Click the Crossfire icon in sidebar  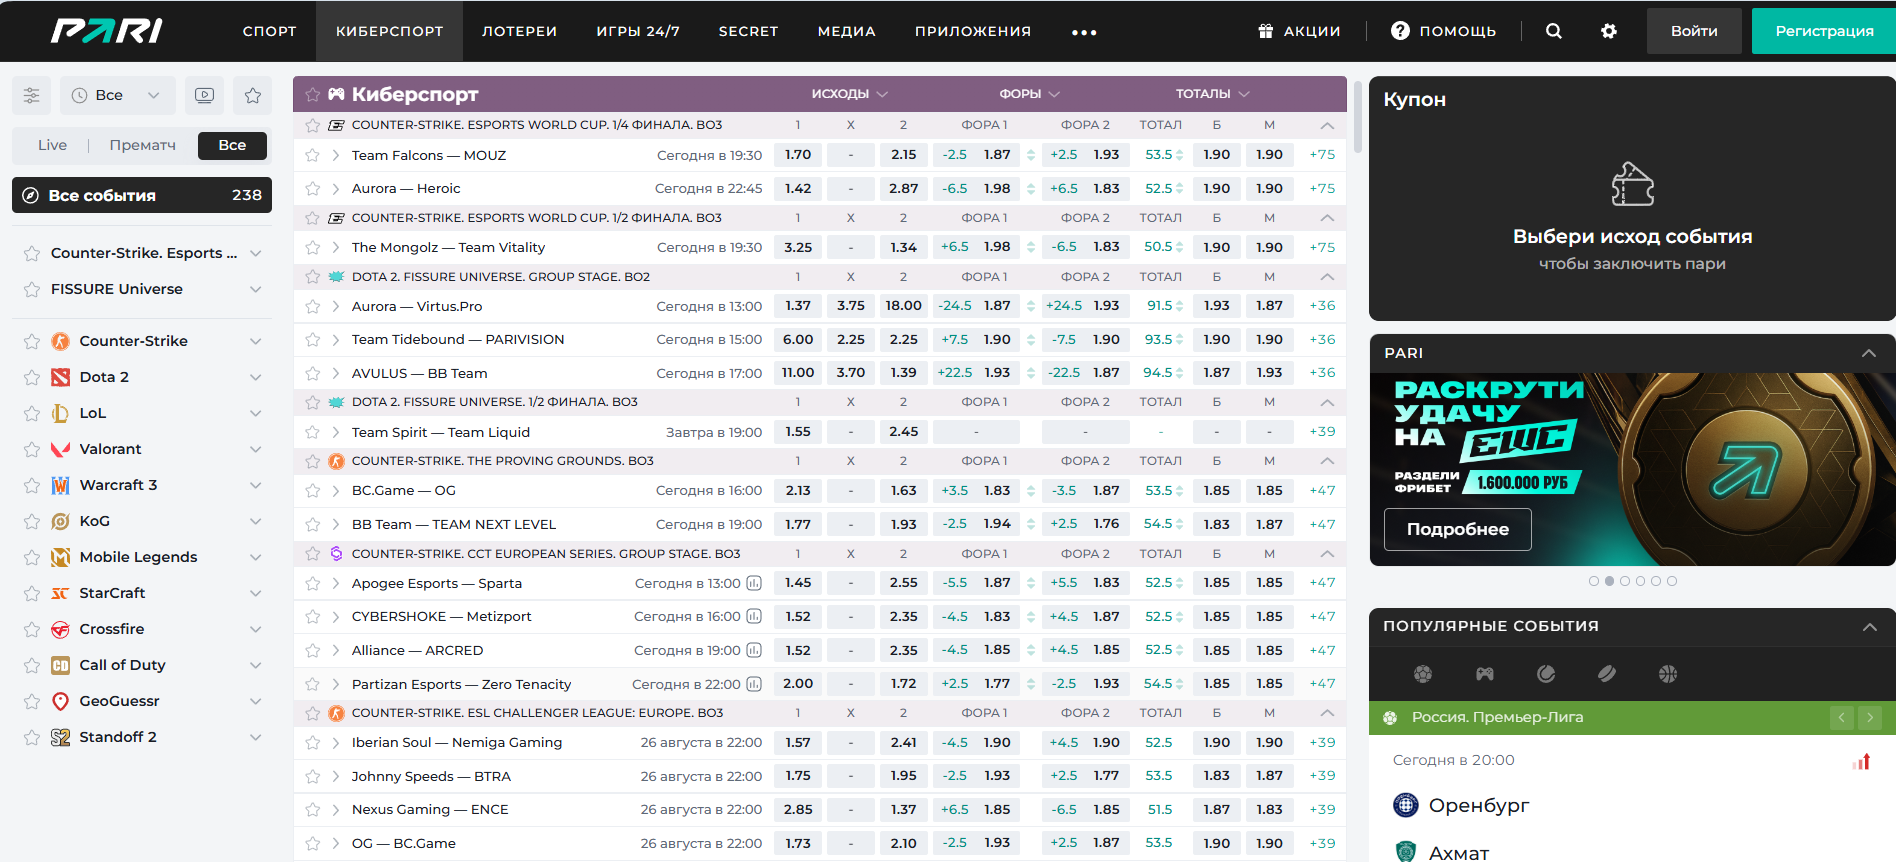pos(60,629)
